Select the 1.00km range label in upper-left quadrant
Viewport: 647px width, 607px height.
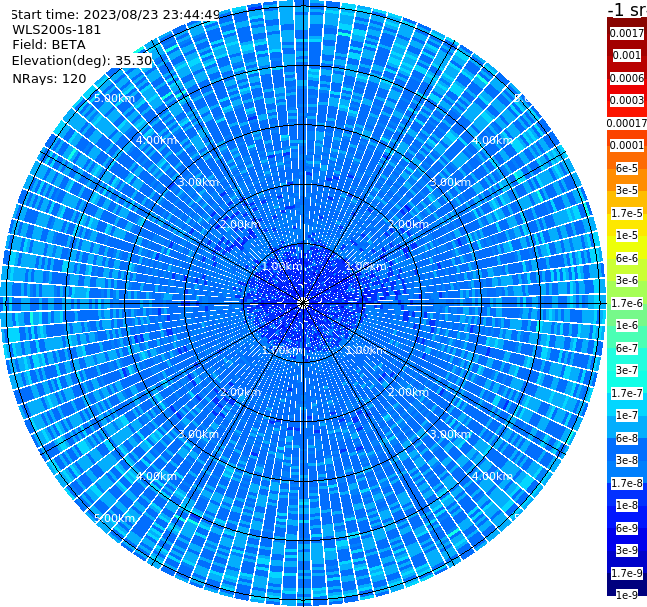click(282, 266)
